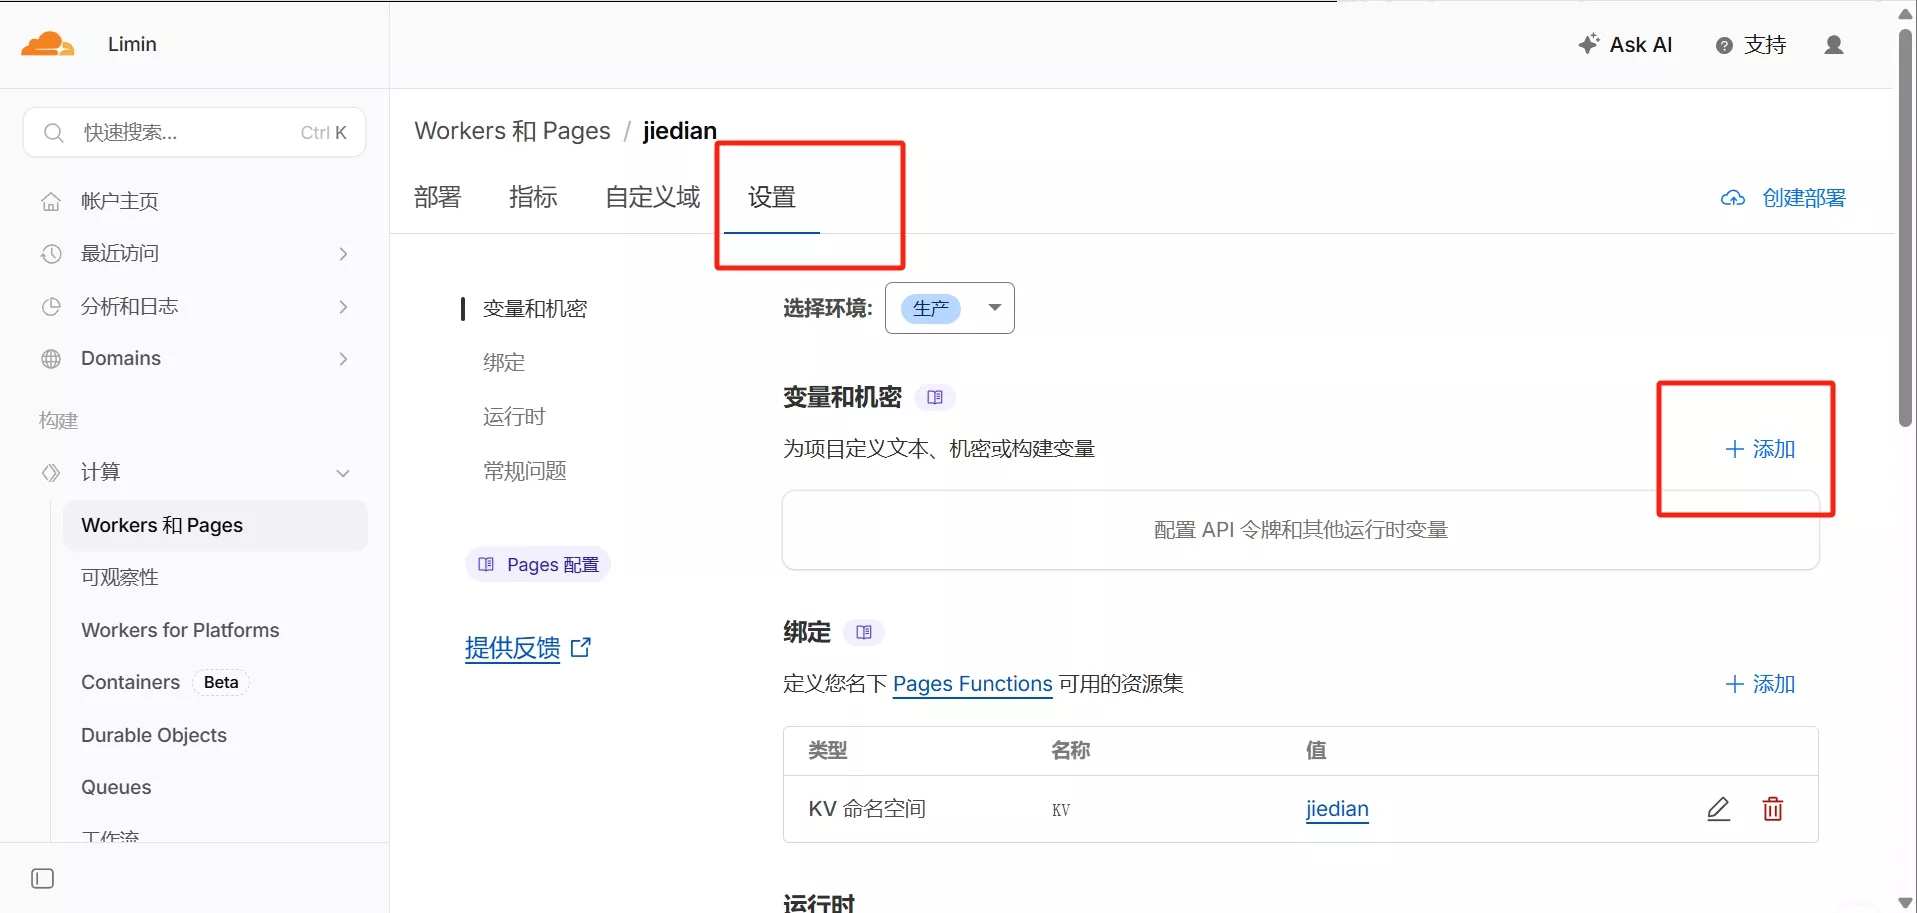Open the Pages Functions link

click(972, 684)
